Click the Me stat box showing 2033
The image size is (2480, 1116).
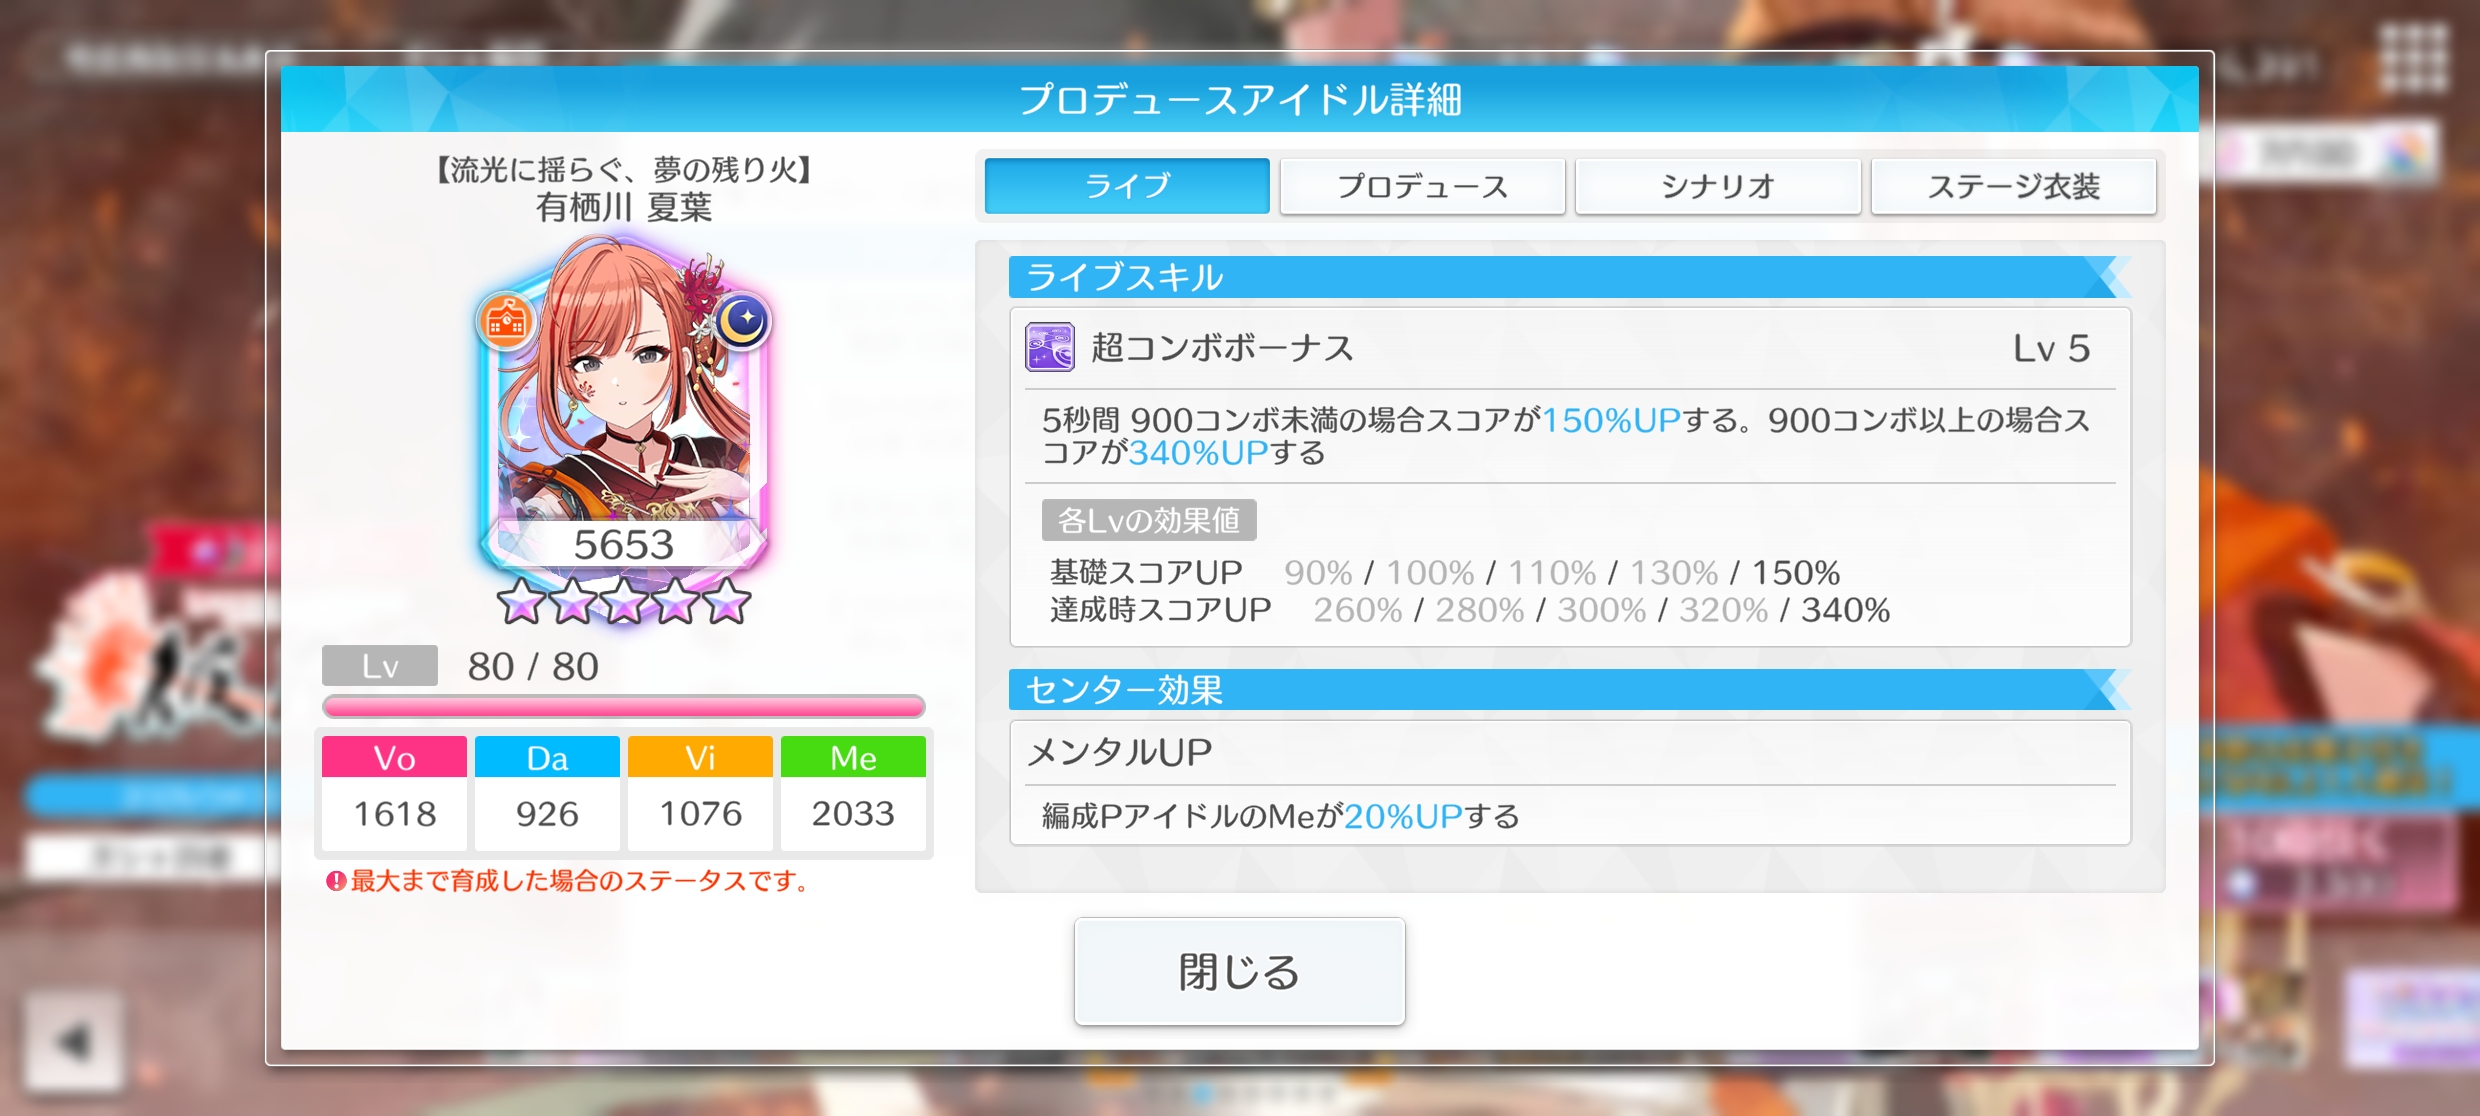[x=853, y=794]
